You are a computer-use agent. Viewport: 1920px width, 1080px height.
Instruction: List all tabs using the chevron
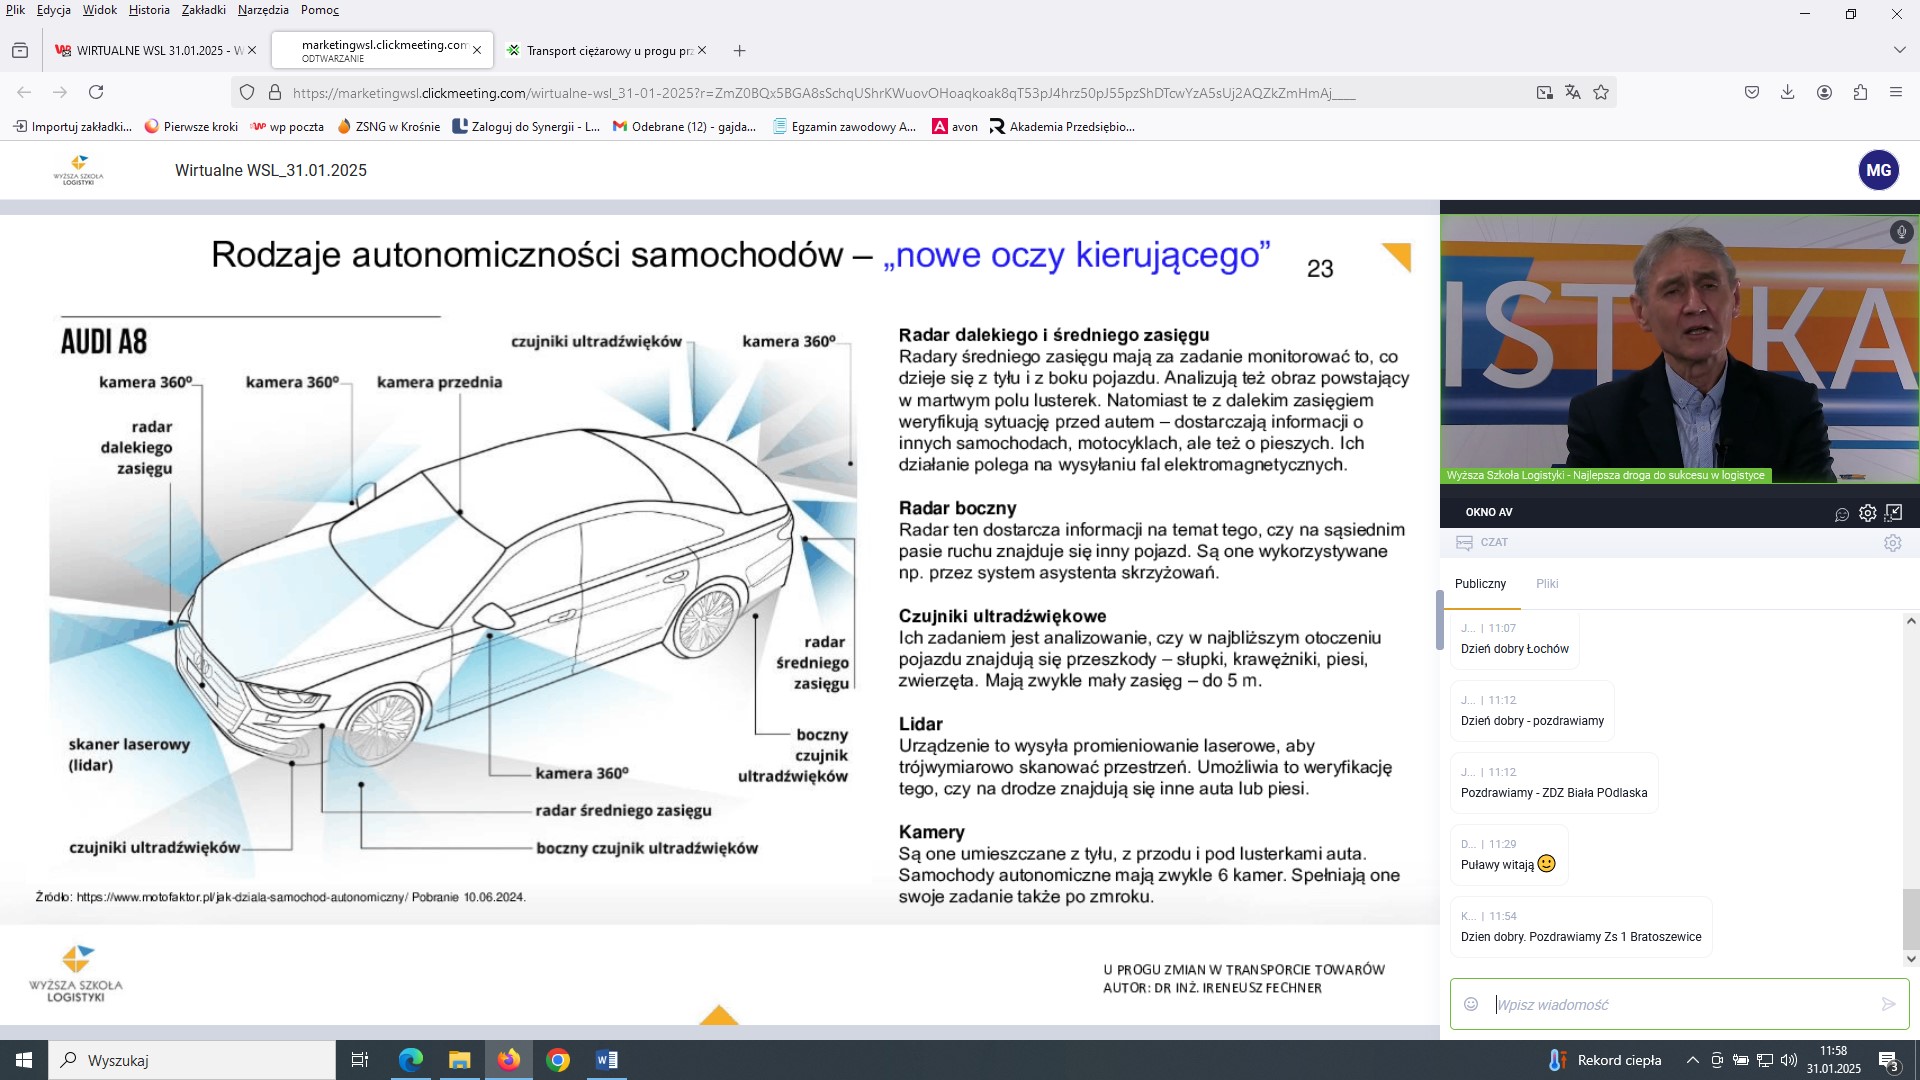tap(1899, 50)
